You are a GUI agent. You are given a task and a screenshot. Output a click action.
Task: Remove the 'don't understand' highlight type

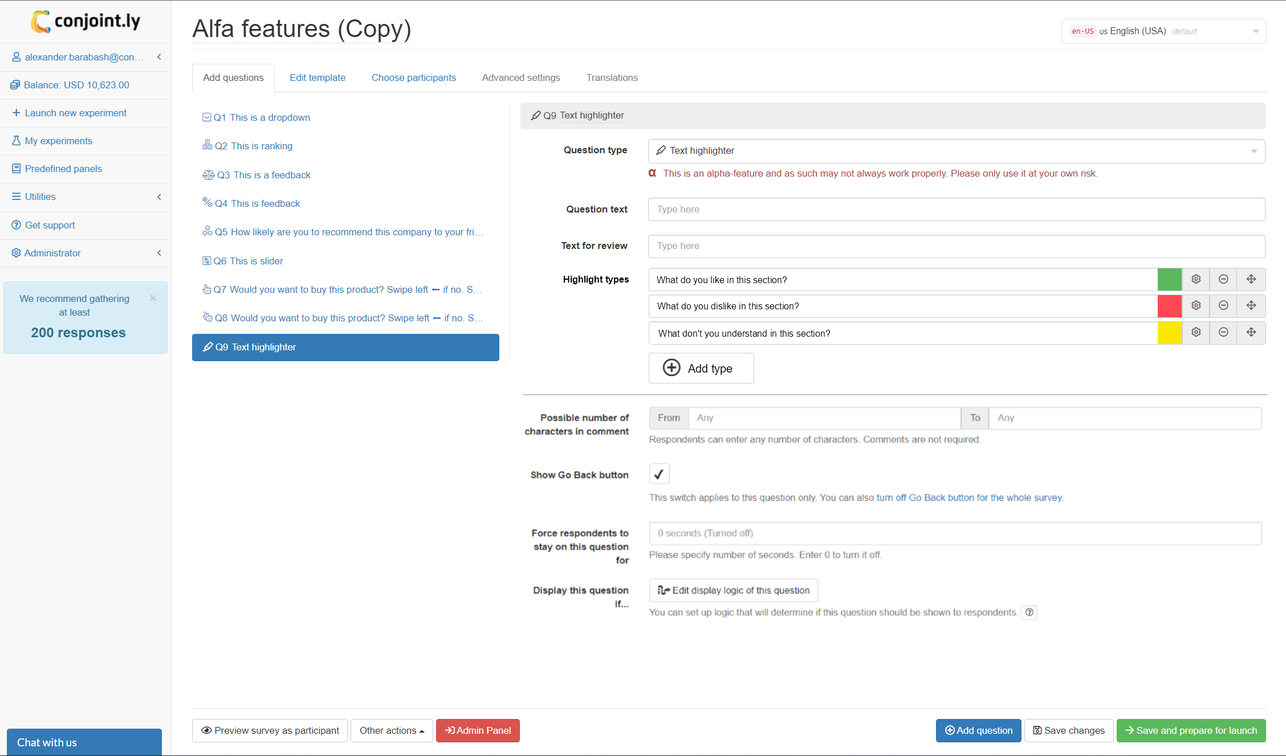[x=1223, y=333]
